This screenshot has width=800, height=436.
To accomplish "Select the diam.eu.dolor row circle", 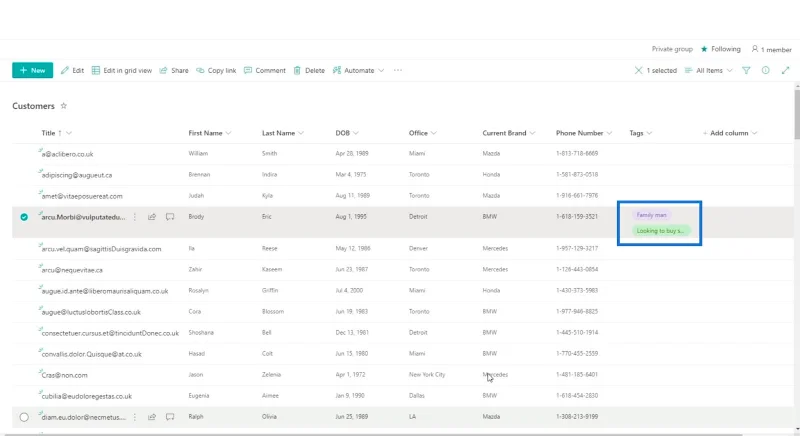I will tap(24, 417).
